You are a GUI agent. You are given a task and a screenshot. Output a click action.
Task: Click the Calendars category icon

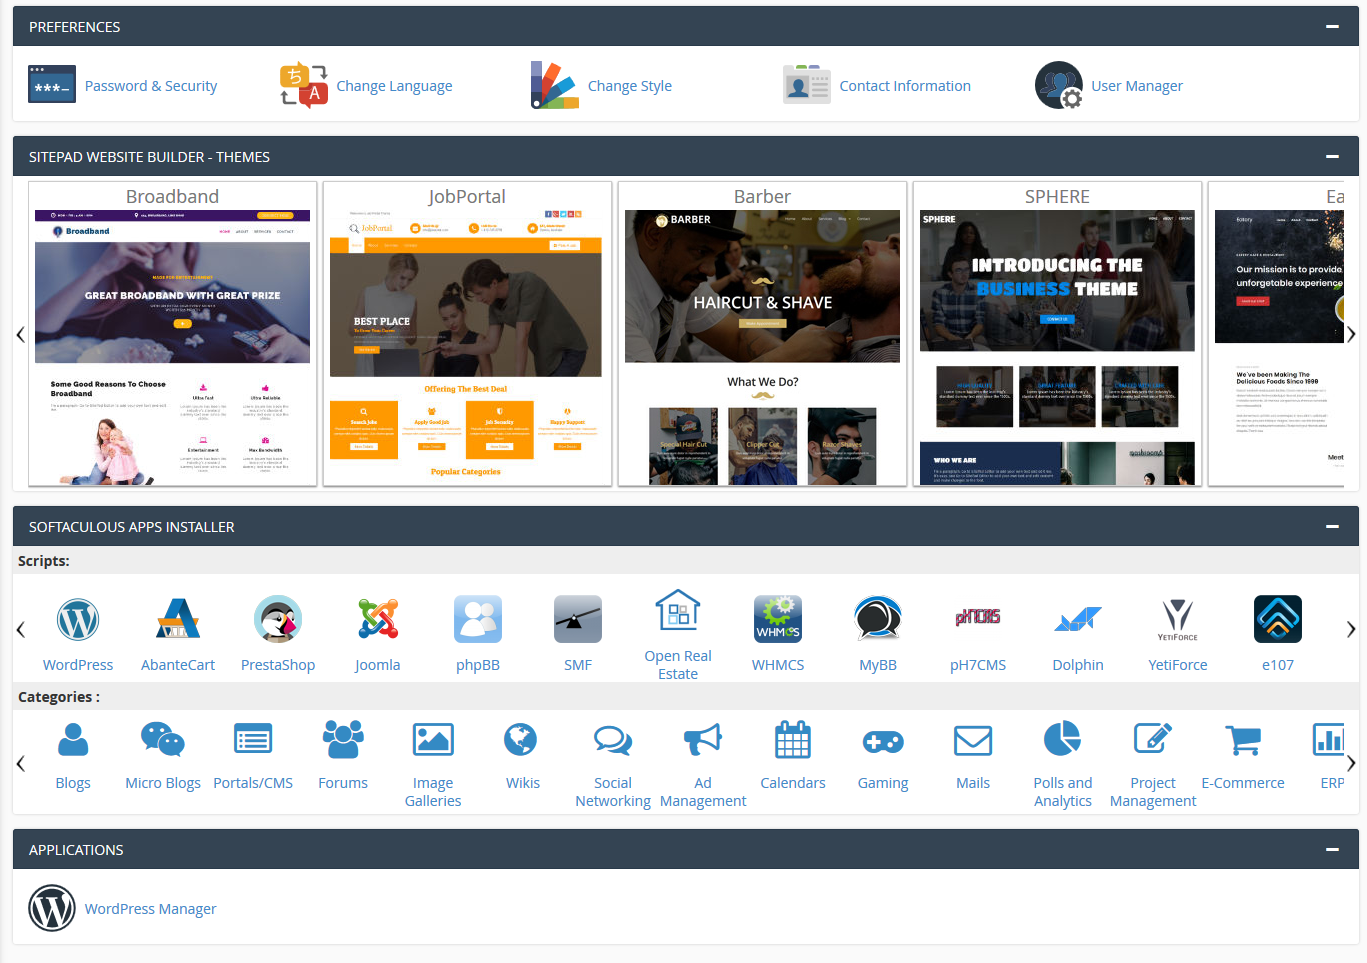(x=793, y=740)
